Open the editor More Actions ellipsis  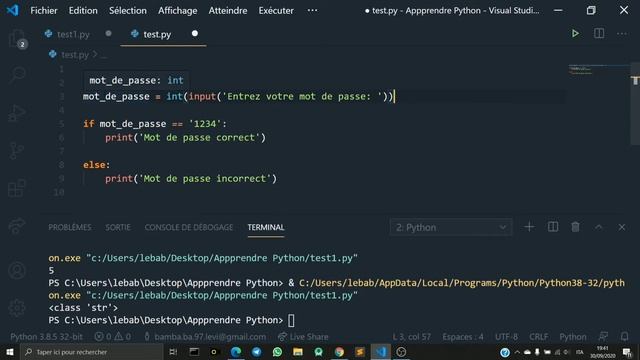click(622, 33)
